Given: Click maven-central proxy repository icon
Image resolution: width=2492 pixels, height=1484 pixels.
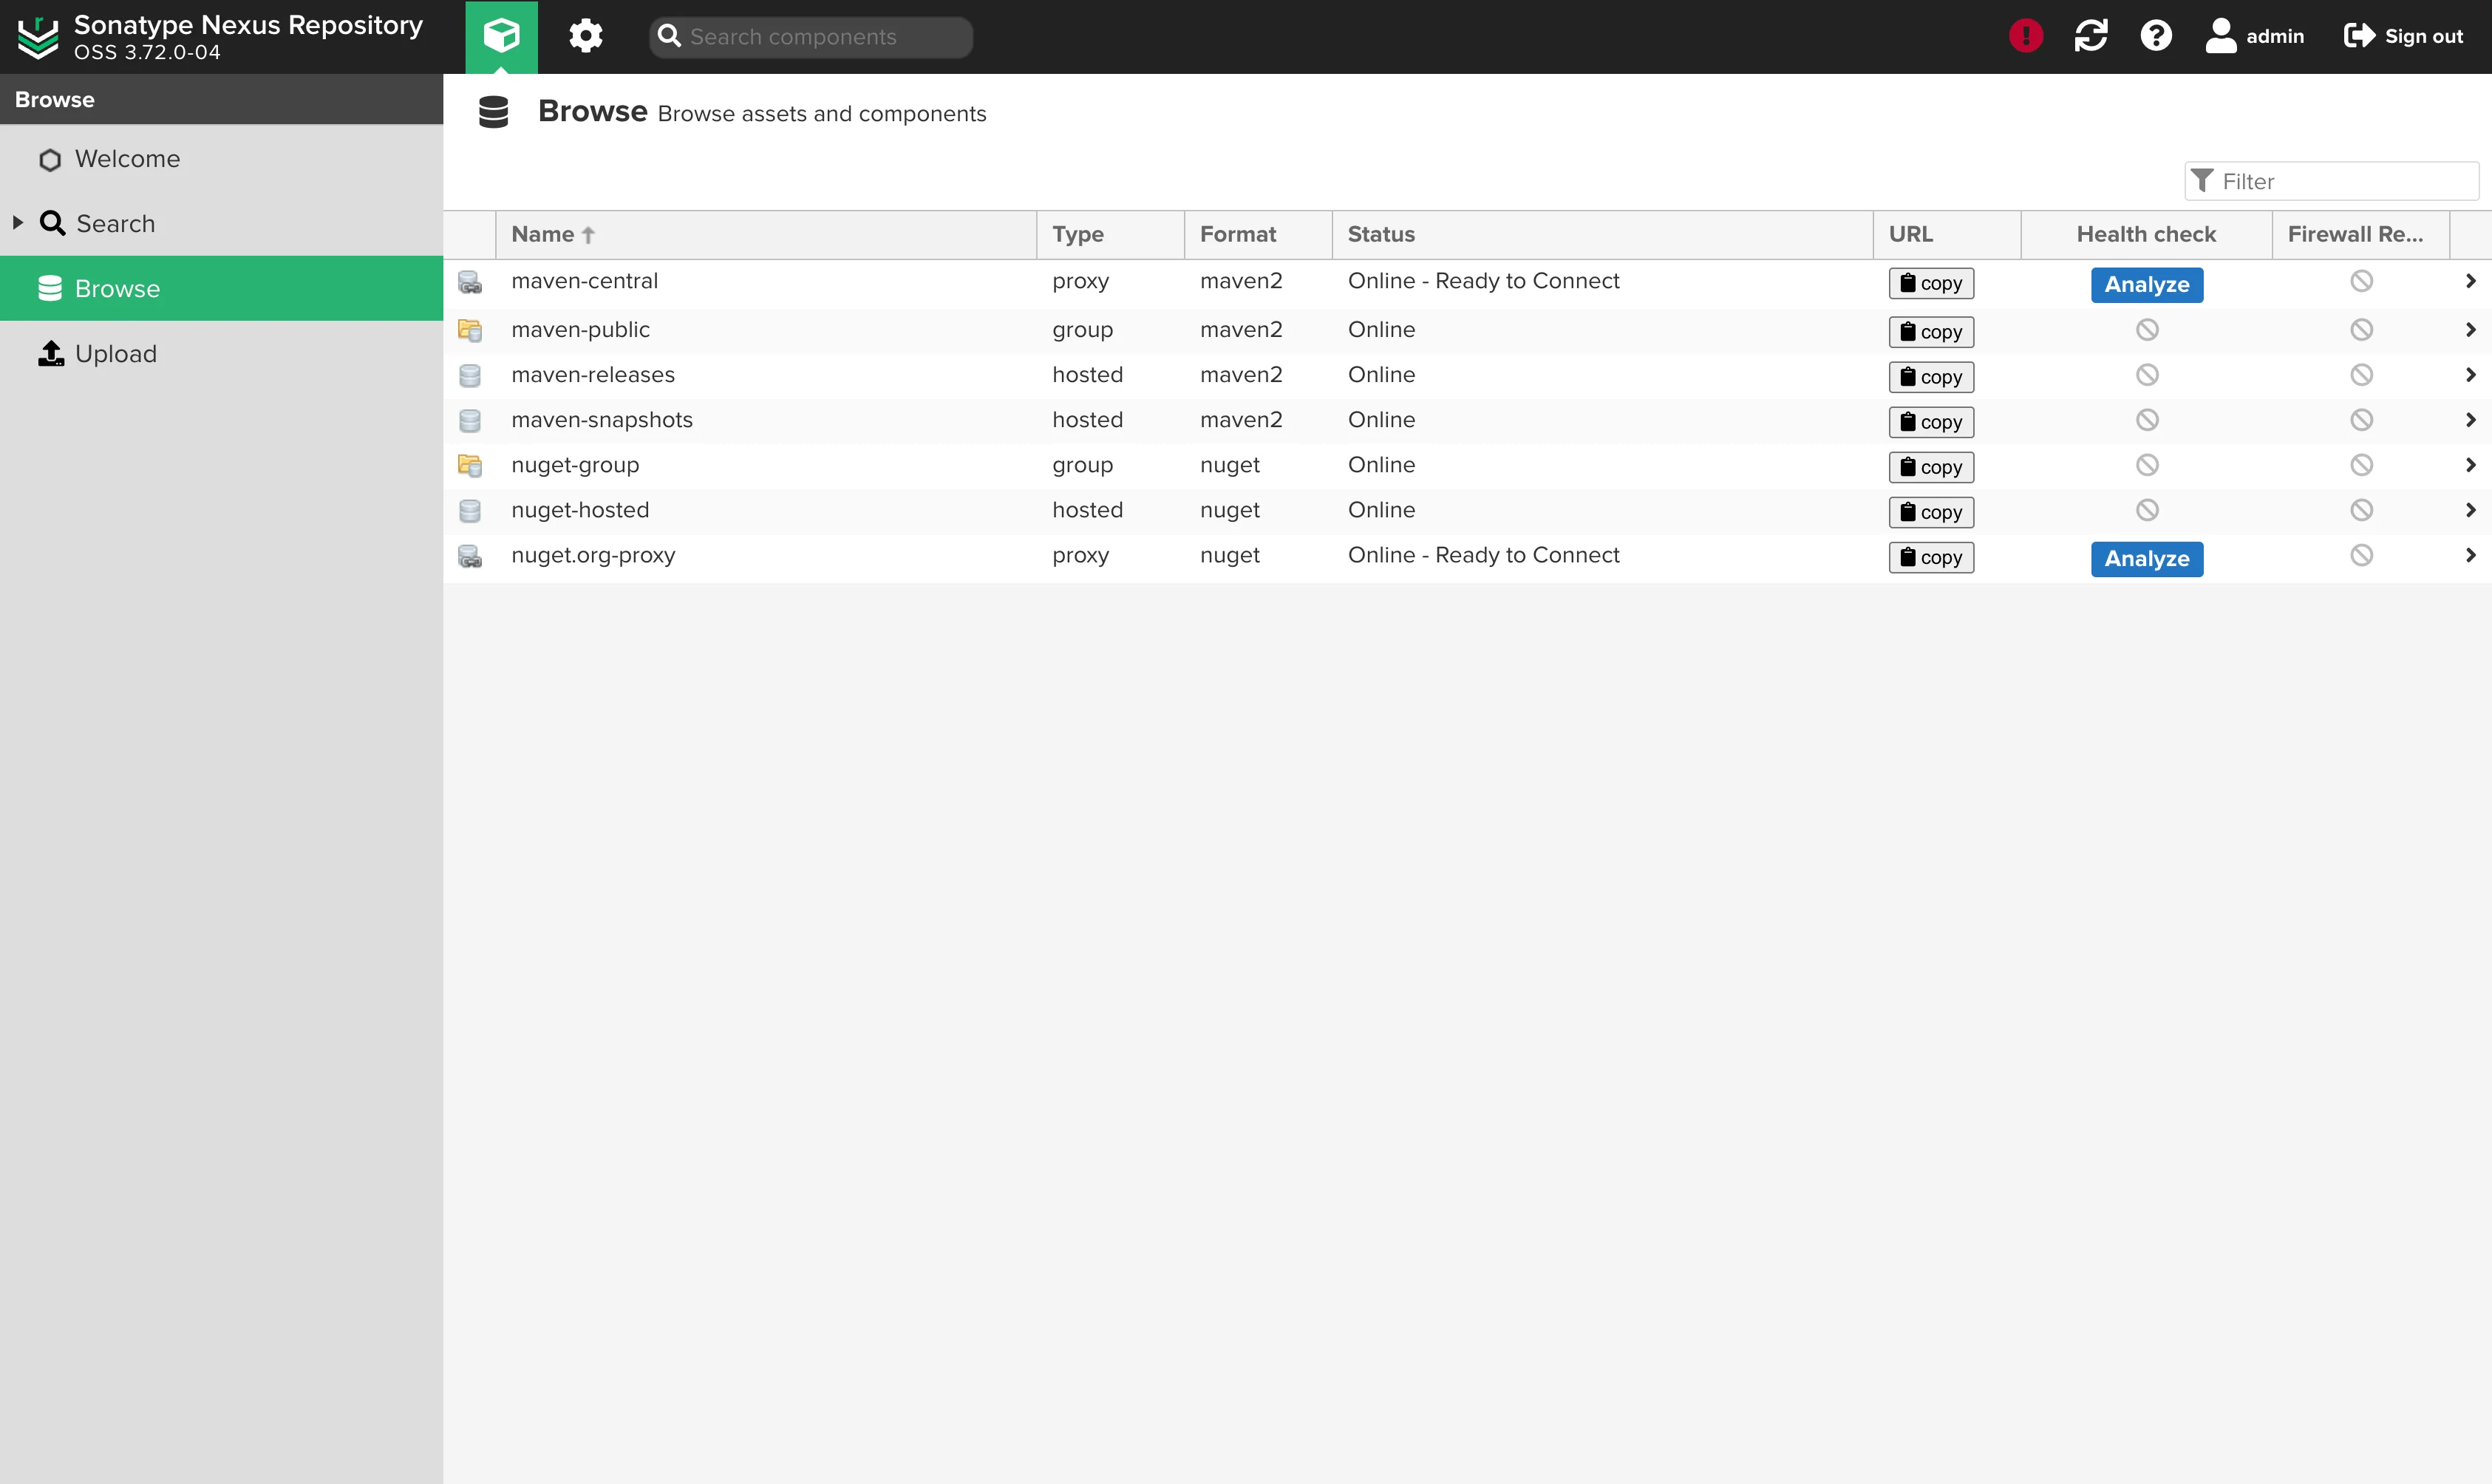Looking at the screenshot, I should pos(470,282).
